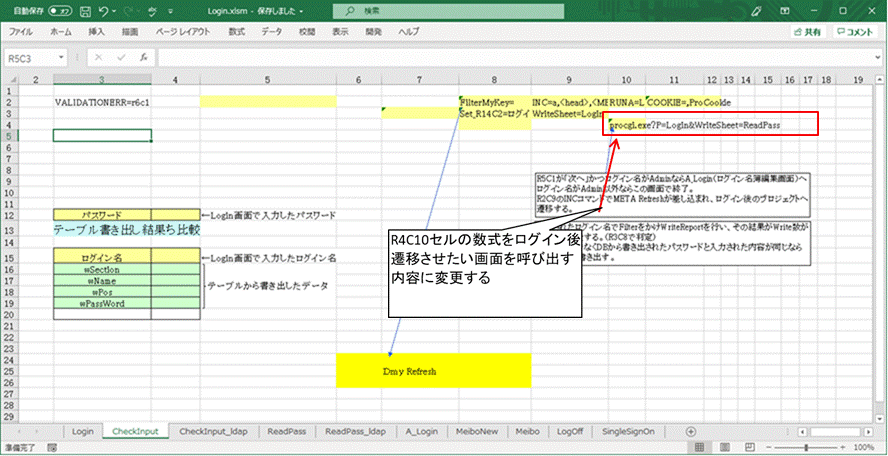Open the Undo history dropdown arrow

115,11
